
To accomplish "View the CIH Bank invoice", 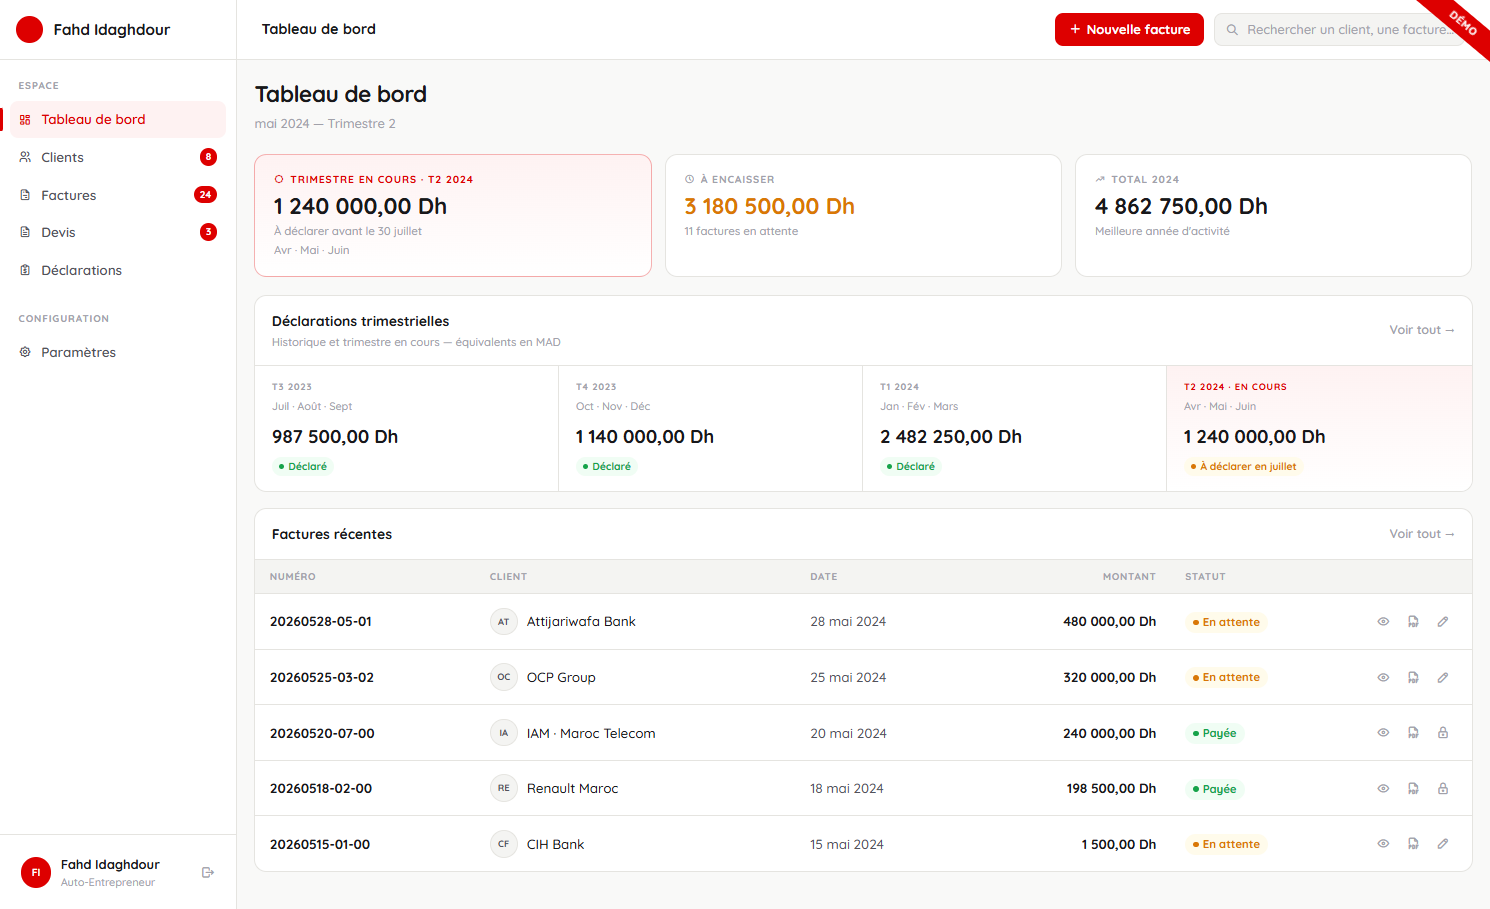I will coord(1383,844).
